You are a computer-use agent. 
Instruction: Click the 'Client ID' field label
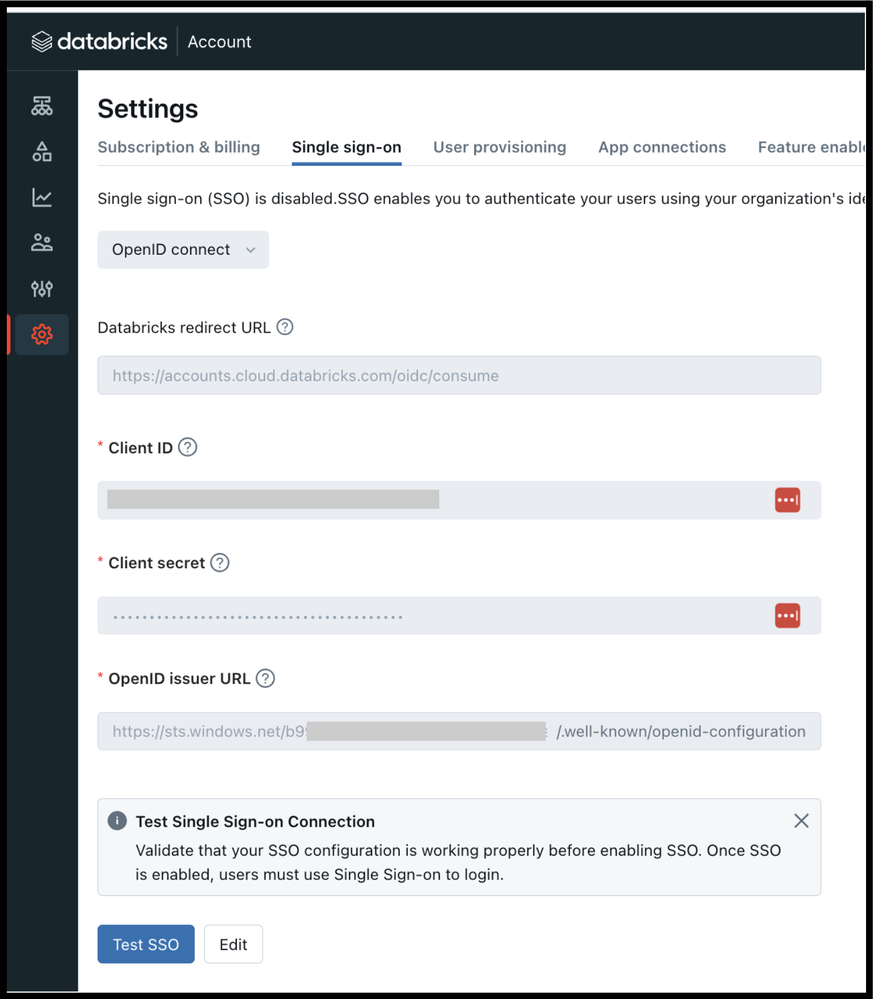tap(140, 448)
